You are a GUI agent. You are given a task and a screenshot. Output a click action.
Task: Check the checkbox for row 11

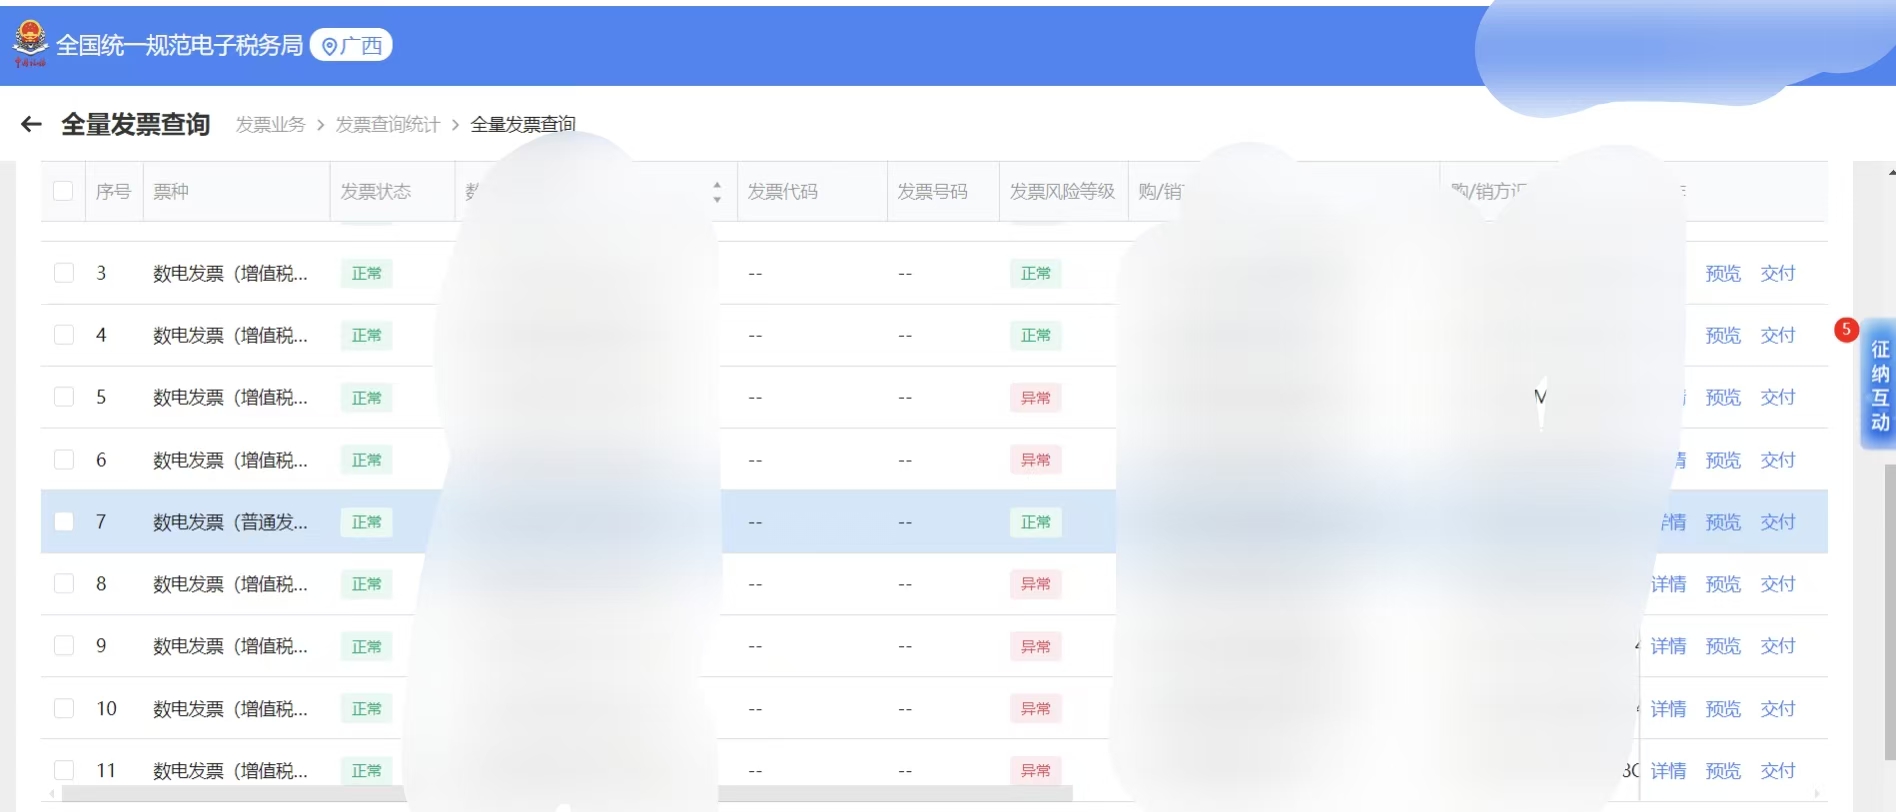point(64,771)
